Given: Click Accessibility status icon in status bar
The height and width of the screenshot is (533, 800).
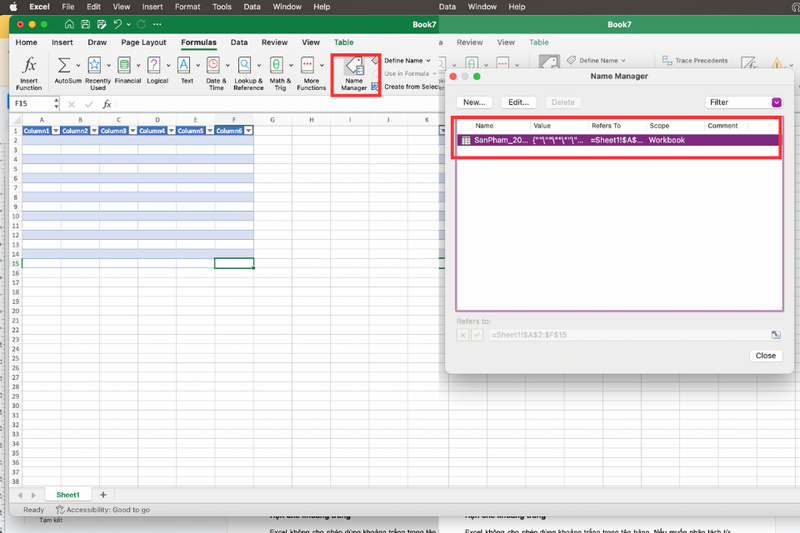Looking at the screenshot, I should (60, 510).
